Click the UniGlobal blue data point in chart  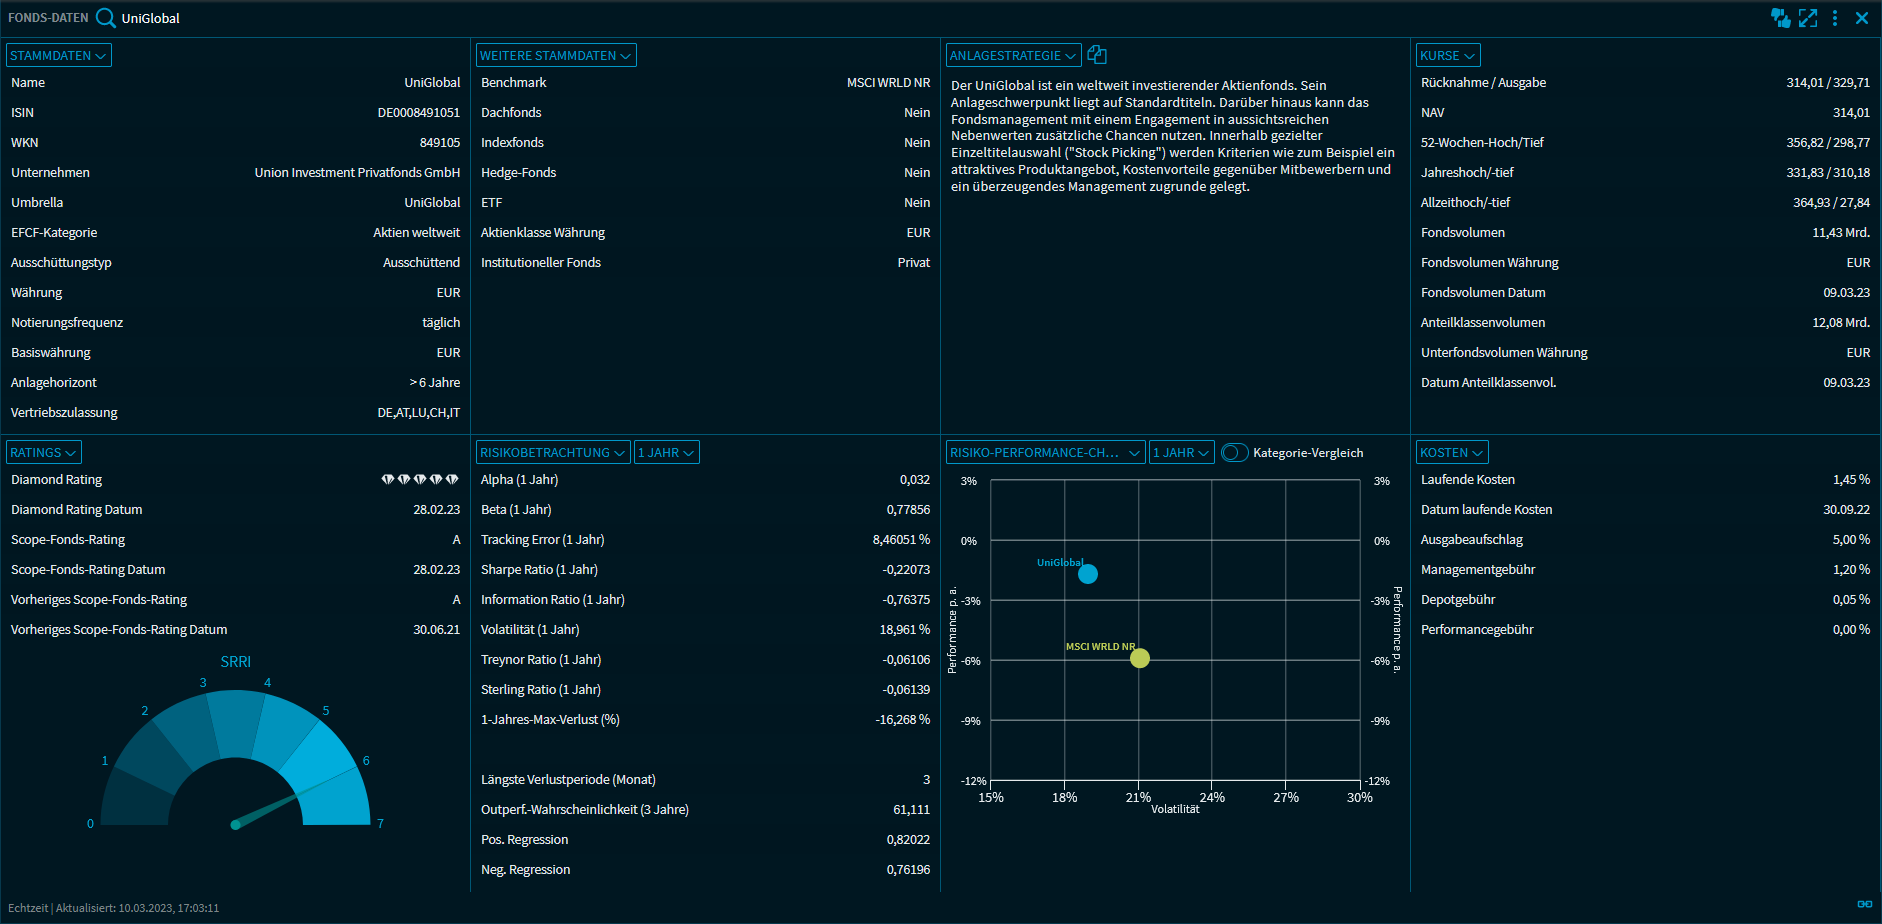(x=1088, y=574)
